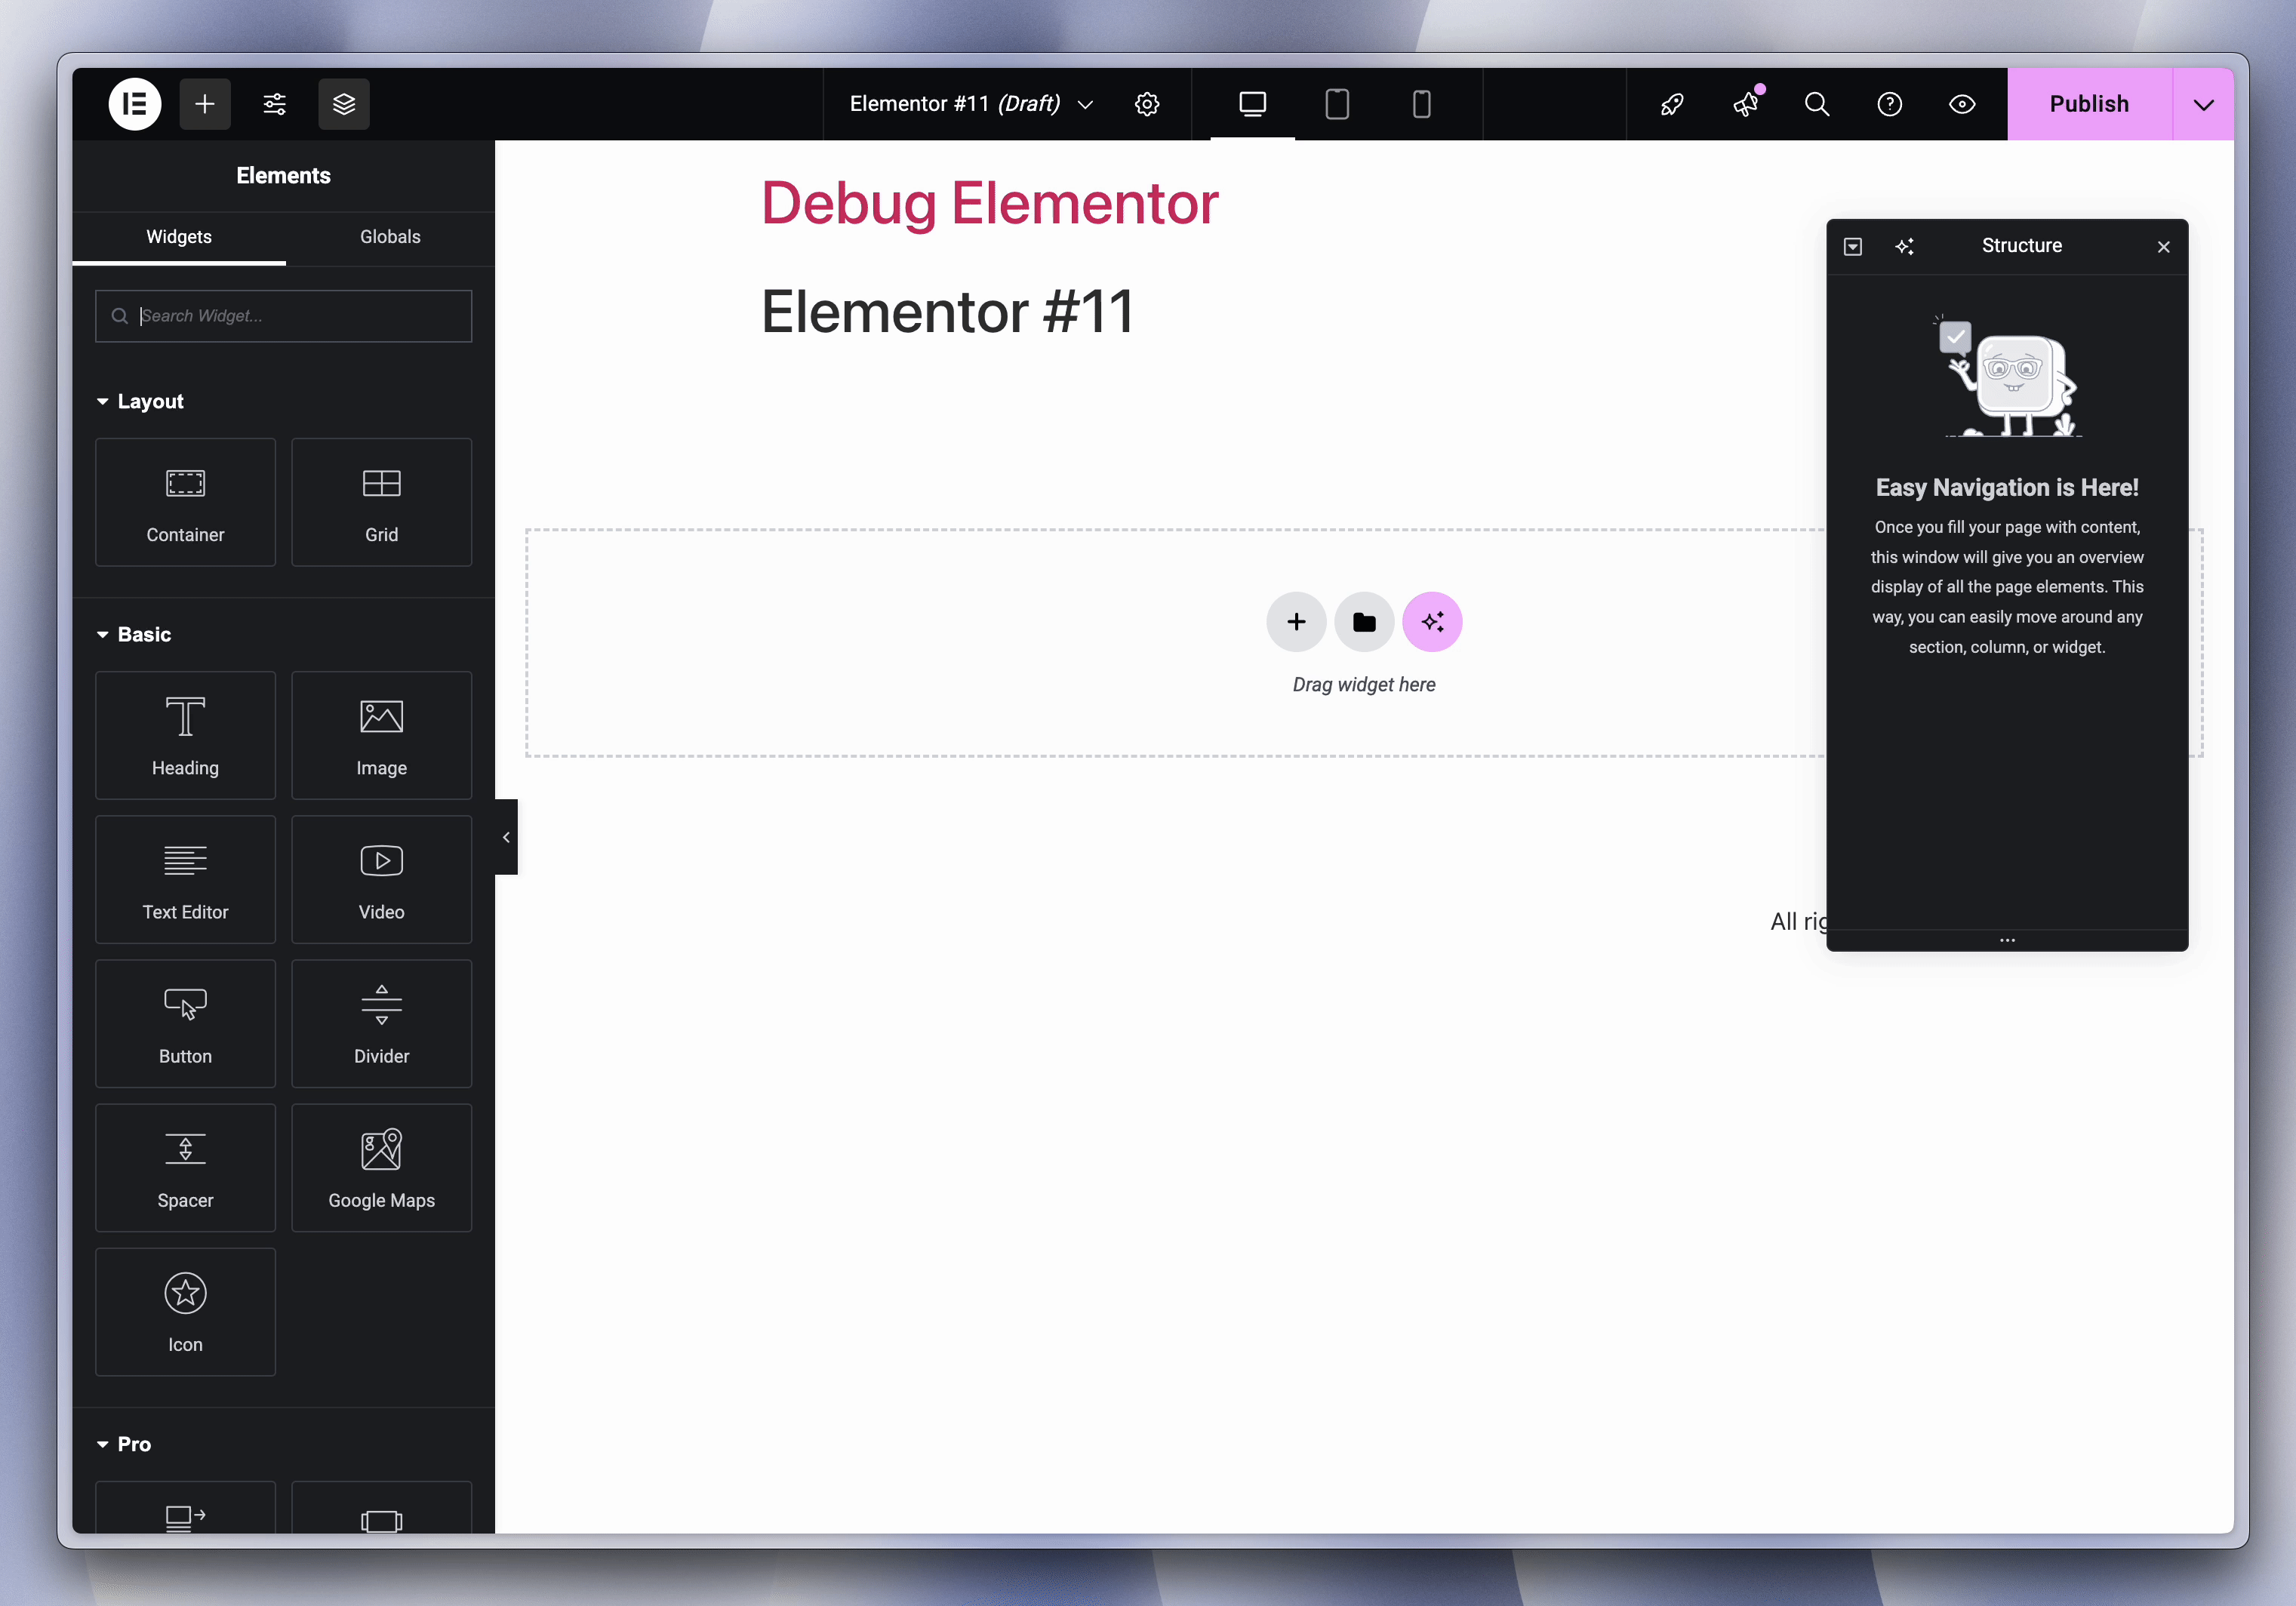Select the Button widget
The width and height of the screenshot is (2296, 1606).
[x=185, y=1023]
